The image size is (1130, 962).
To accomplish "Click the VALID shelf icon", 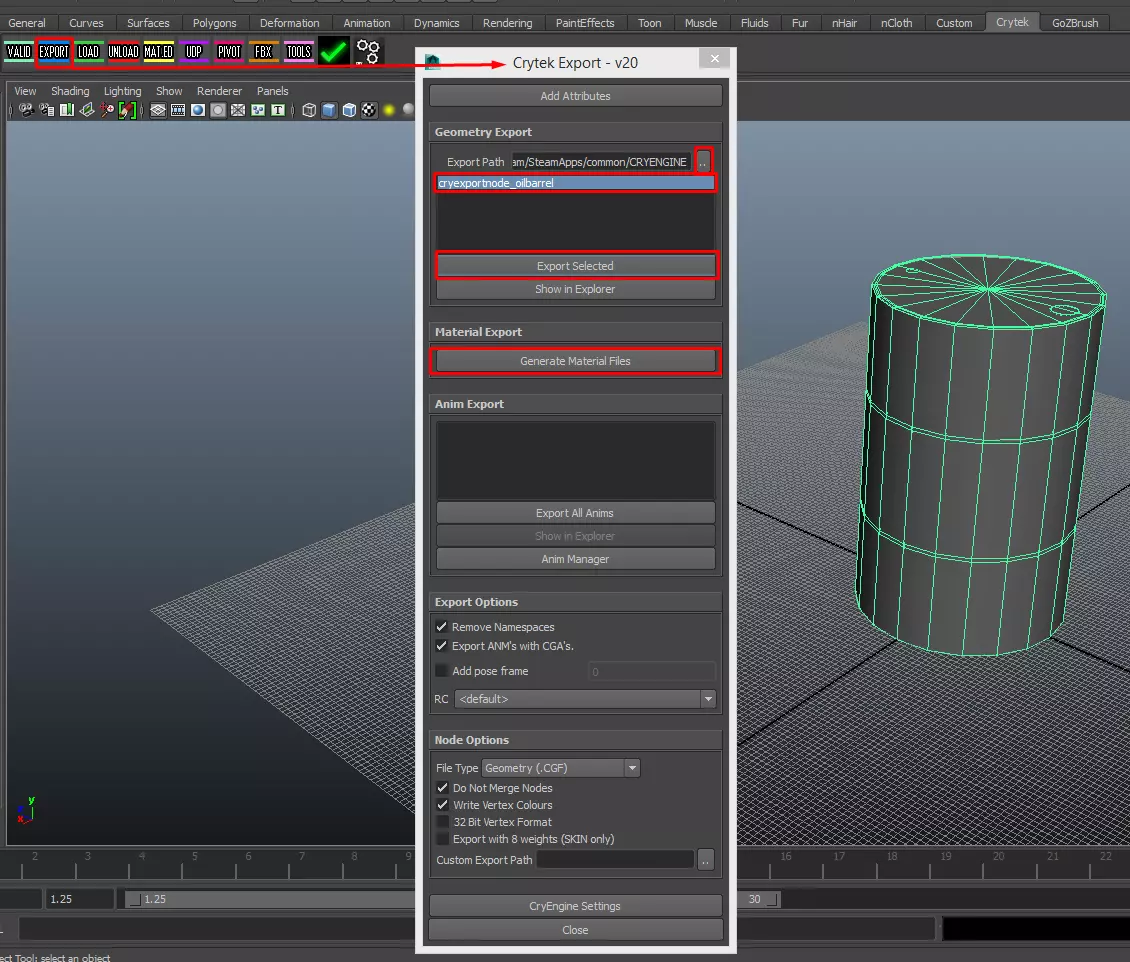I will (19, 52).
